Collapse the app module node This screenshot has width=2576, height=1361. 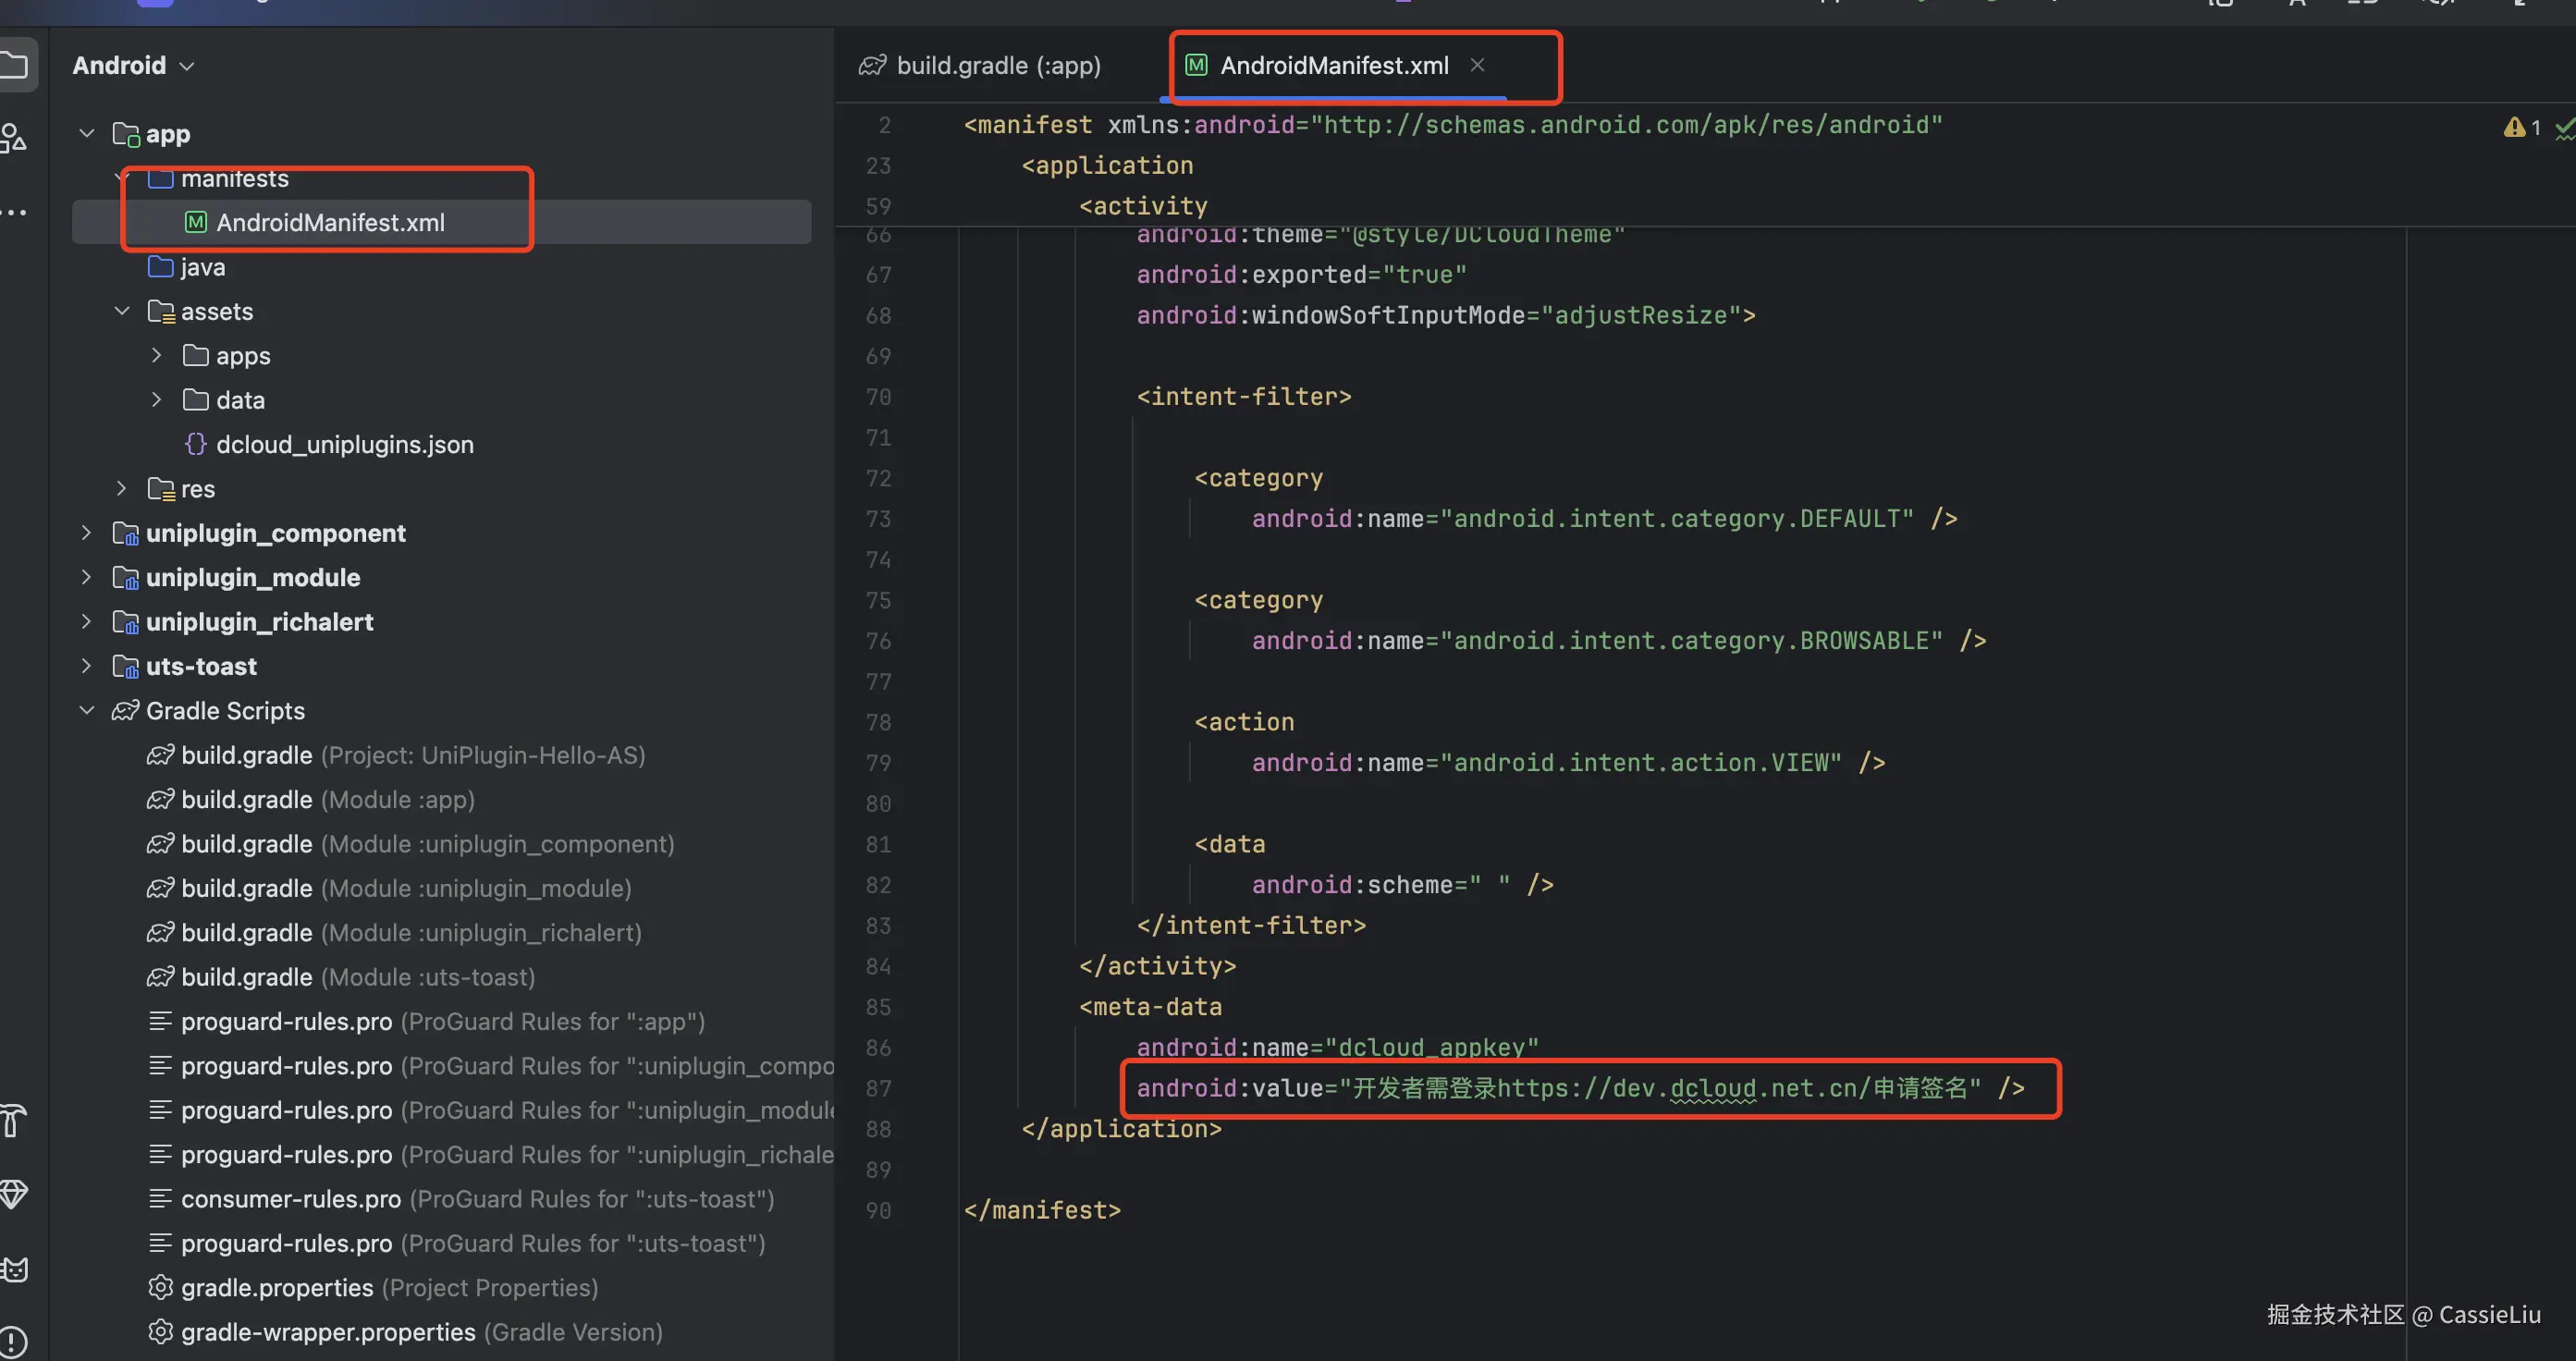[87, 133]
